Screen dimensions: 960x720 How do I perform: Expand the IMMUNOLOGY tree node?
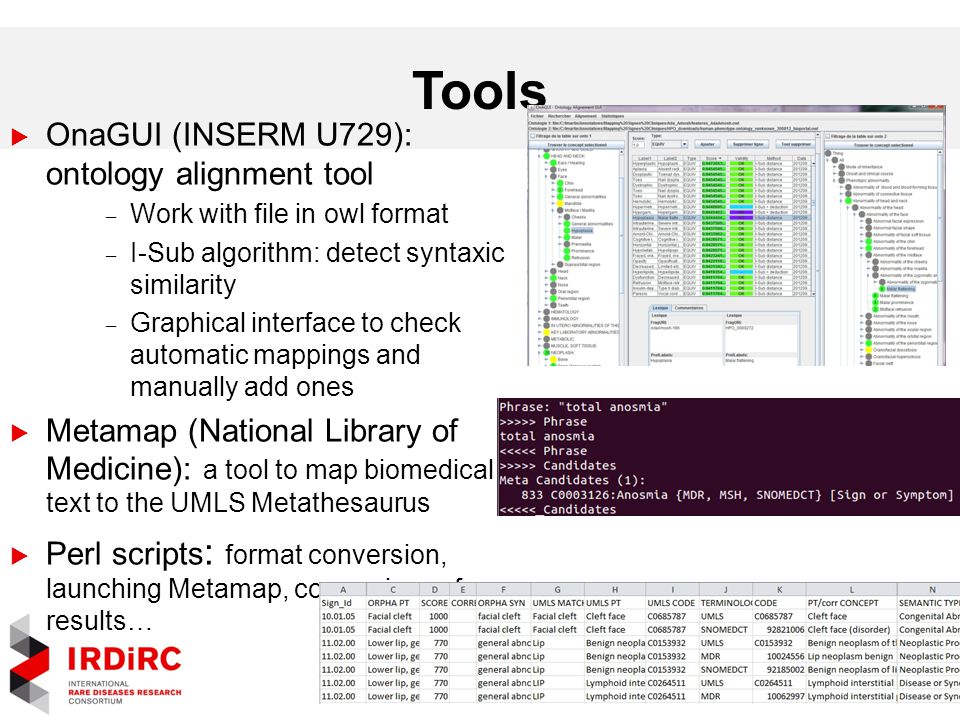coord(539,318)
